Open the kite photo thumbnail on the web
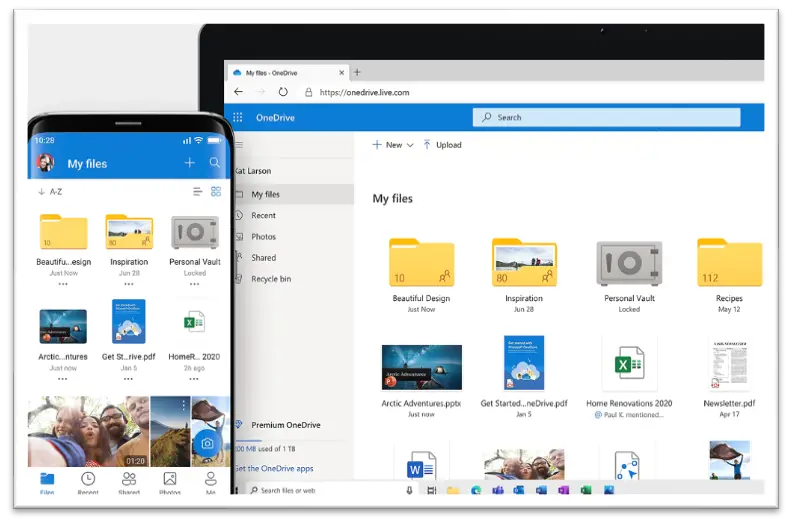 point(729,460)
